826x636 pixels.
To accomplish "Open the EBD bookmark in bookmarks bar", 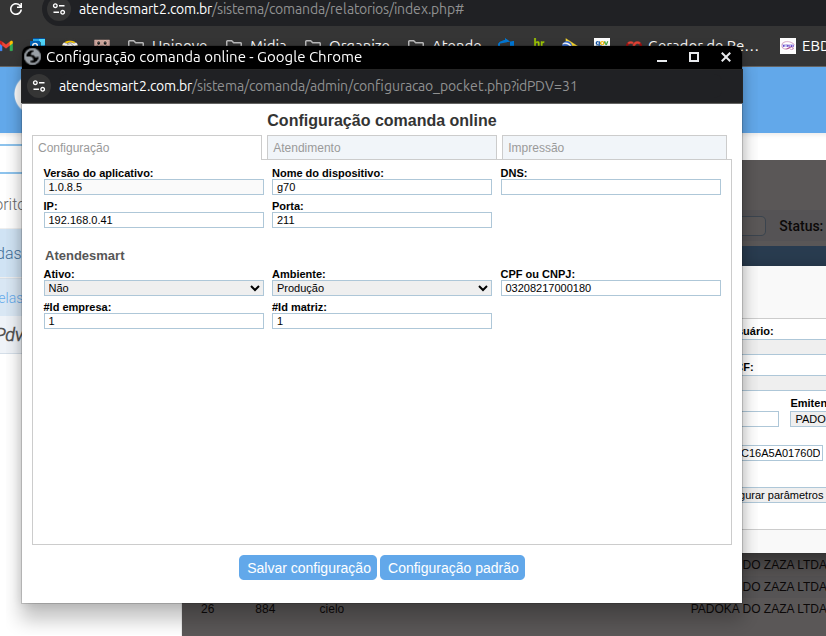I will tap(803, 46).
